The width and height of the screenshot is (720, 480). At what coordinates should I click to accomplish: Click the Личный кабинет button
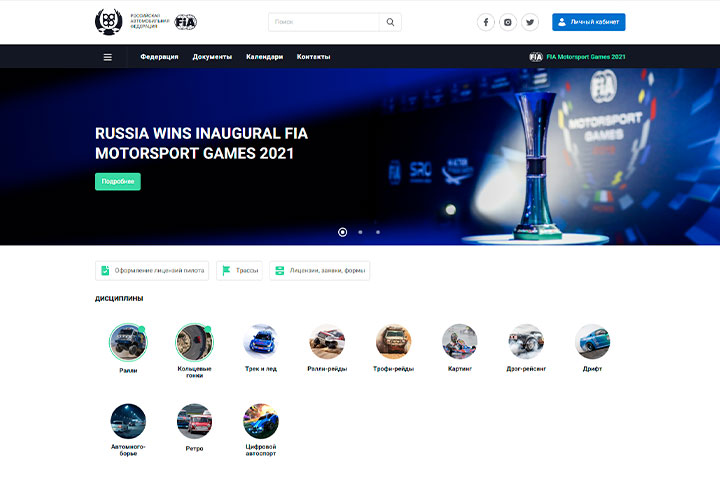(589, 22)
